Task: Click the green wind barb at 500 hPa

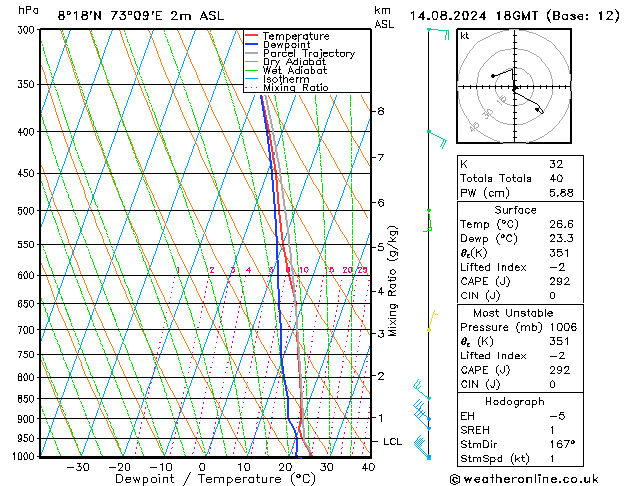Action: [x=428, y=221]
